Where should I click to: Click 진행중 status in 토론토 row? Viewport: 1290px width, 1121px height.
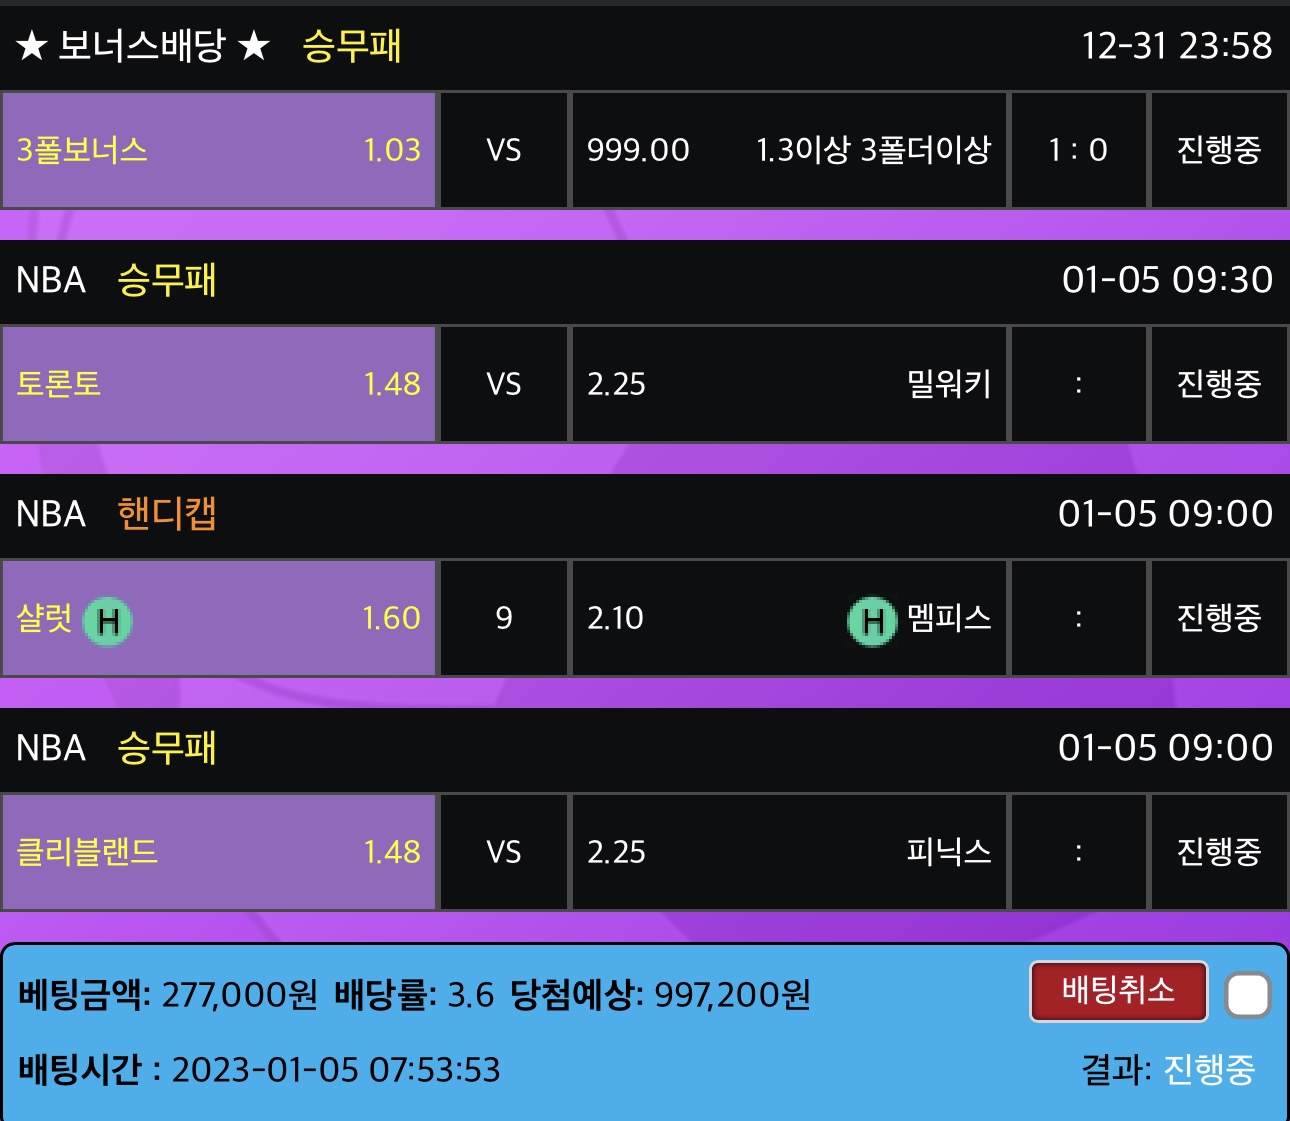point(1218,384)
